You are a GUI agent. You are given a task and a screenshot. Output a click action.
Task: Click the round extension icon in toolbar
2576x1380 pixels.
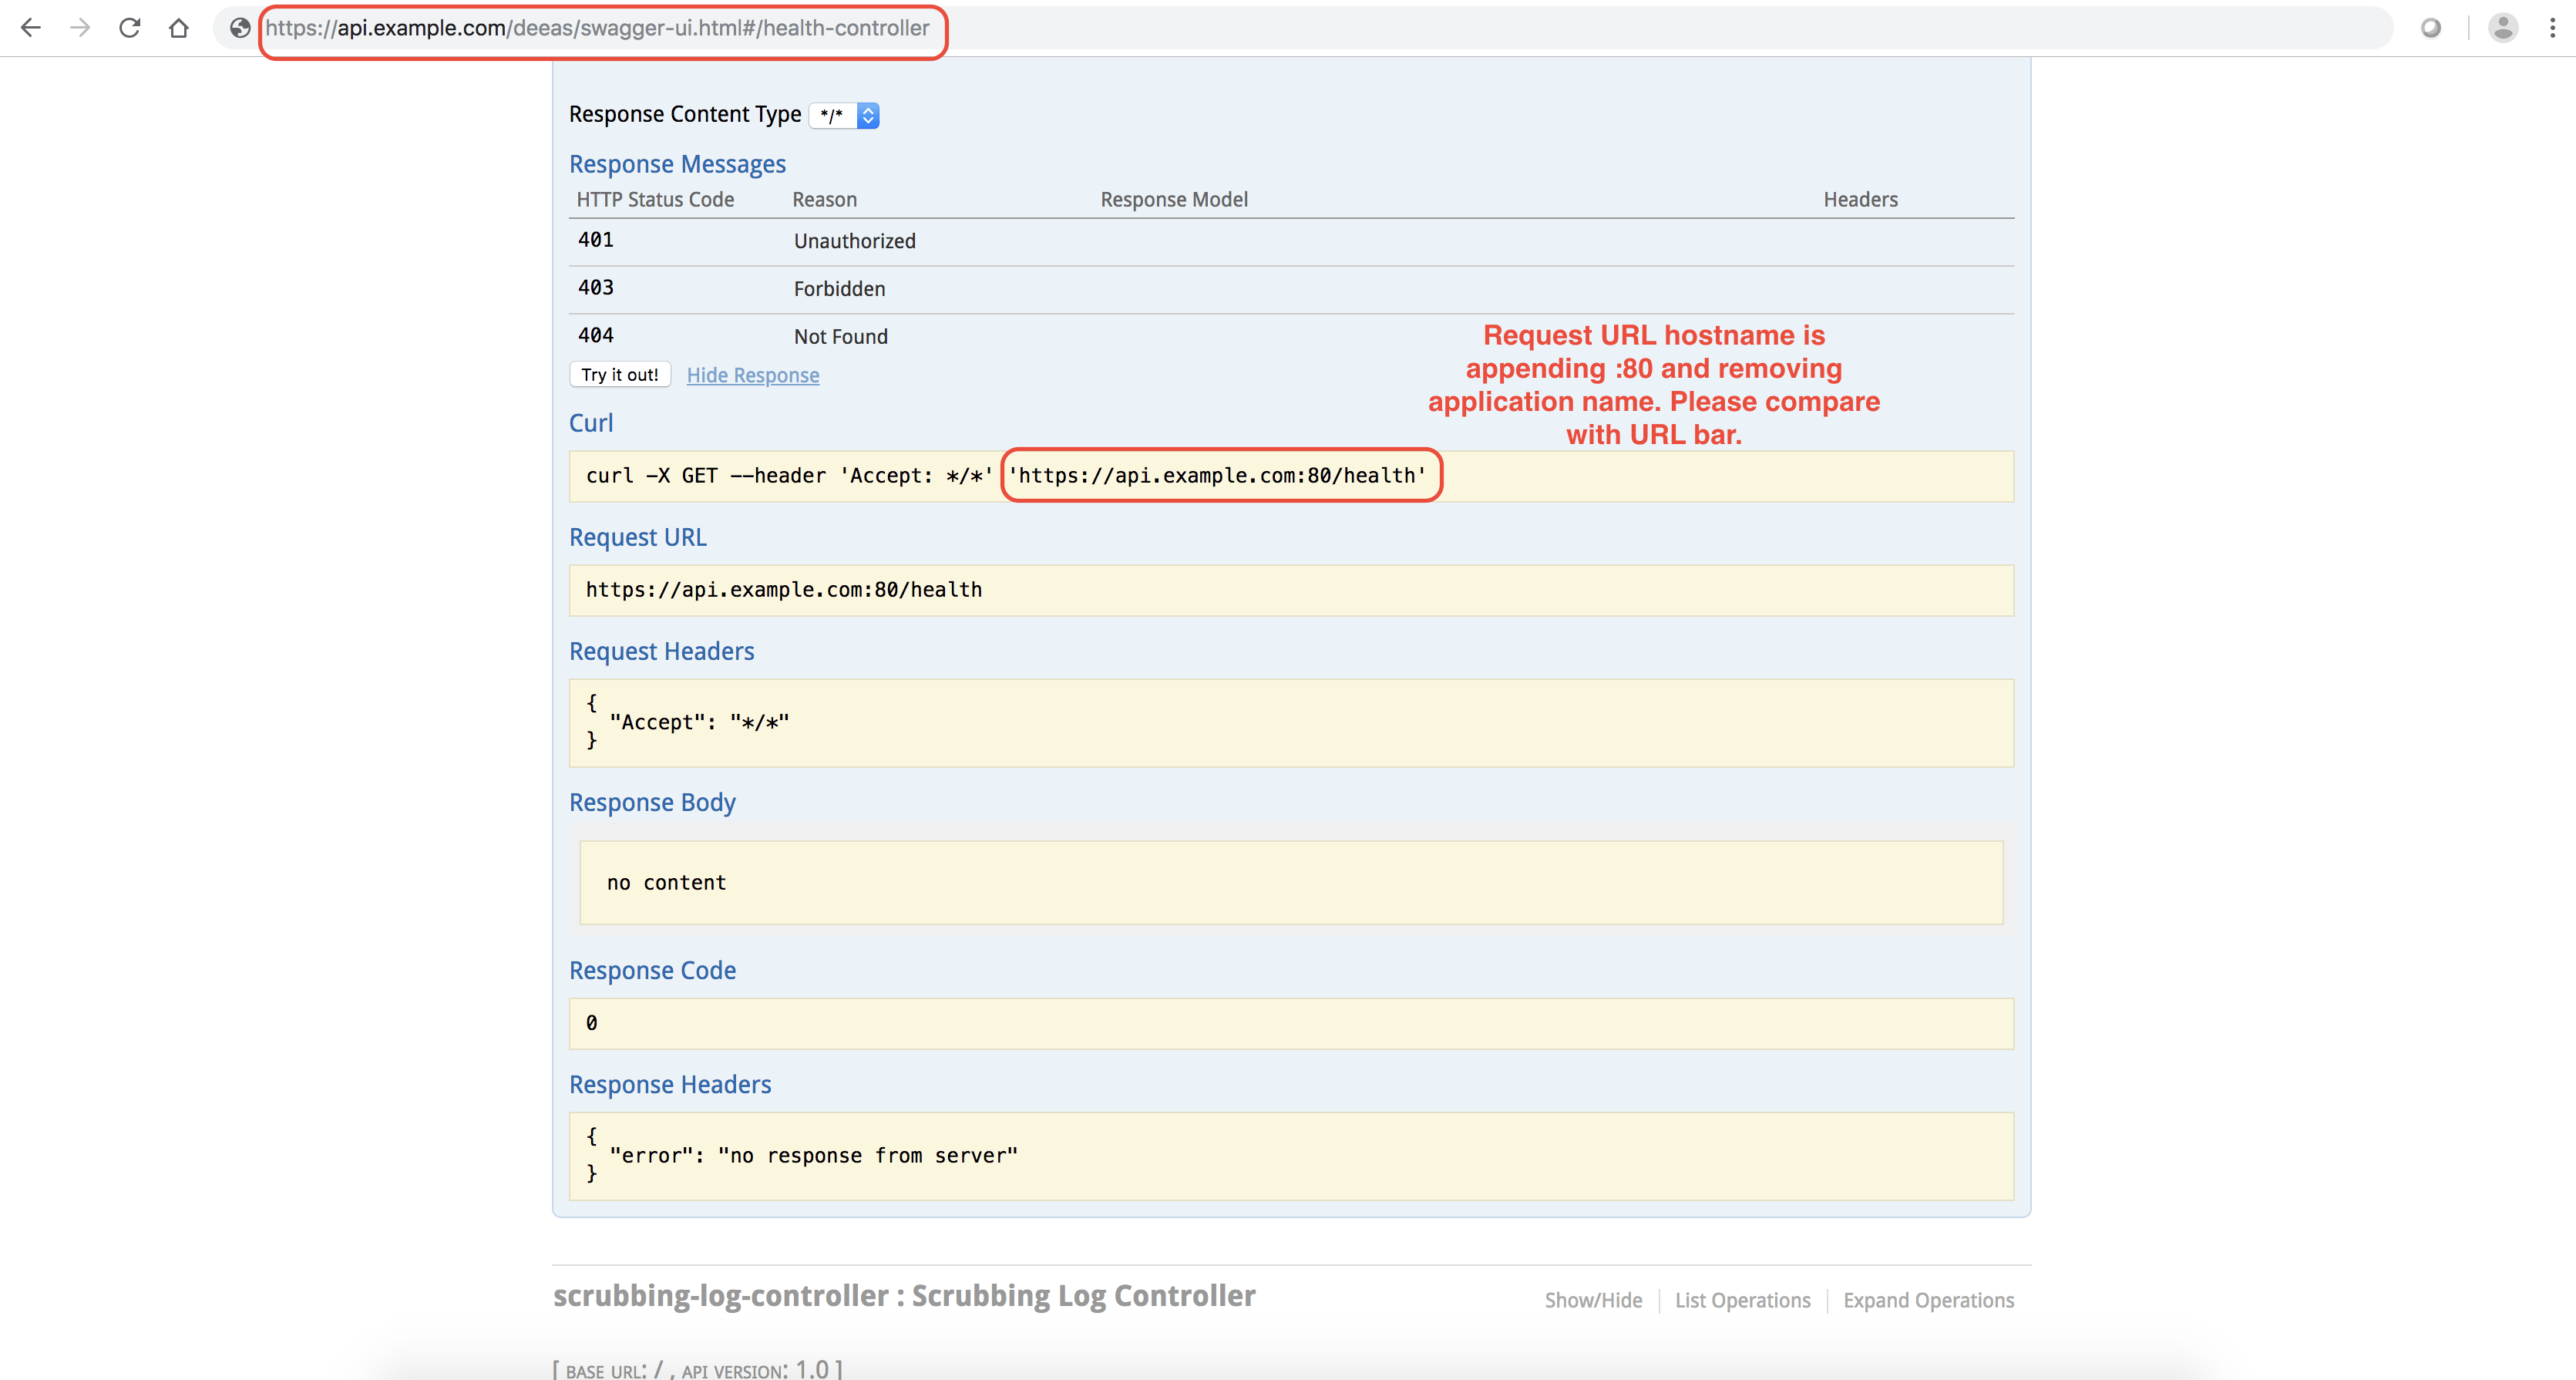(x=2431, y=28)
